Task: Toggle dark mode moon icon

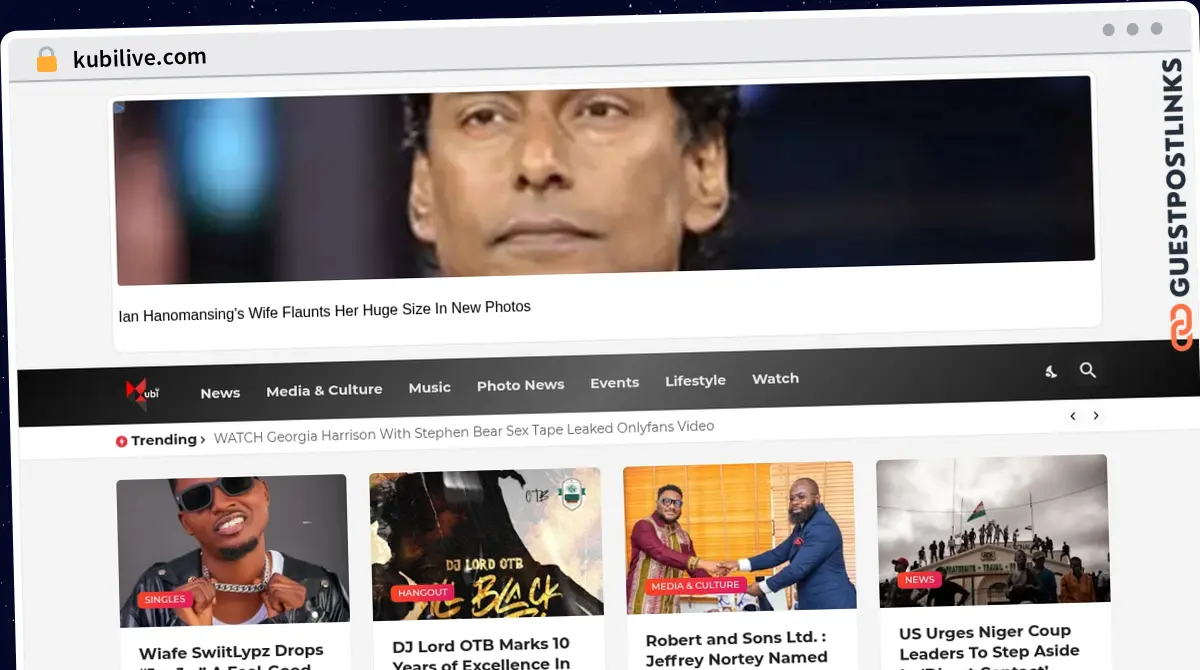Action: point(1051,372)
